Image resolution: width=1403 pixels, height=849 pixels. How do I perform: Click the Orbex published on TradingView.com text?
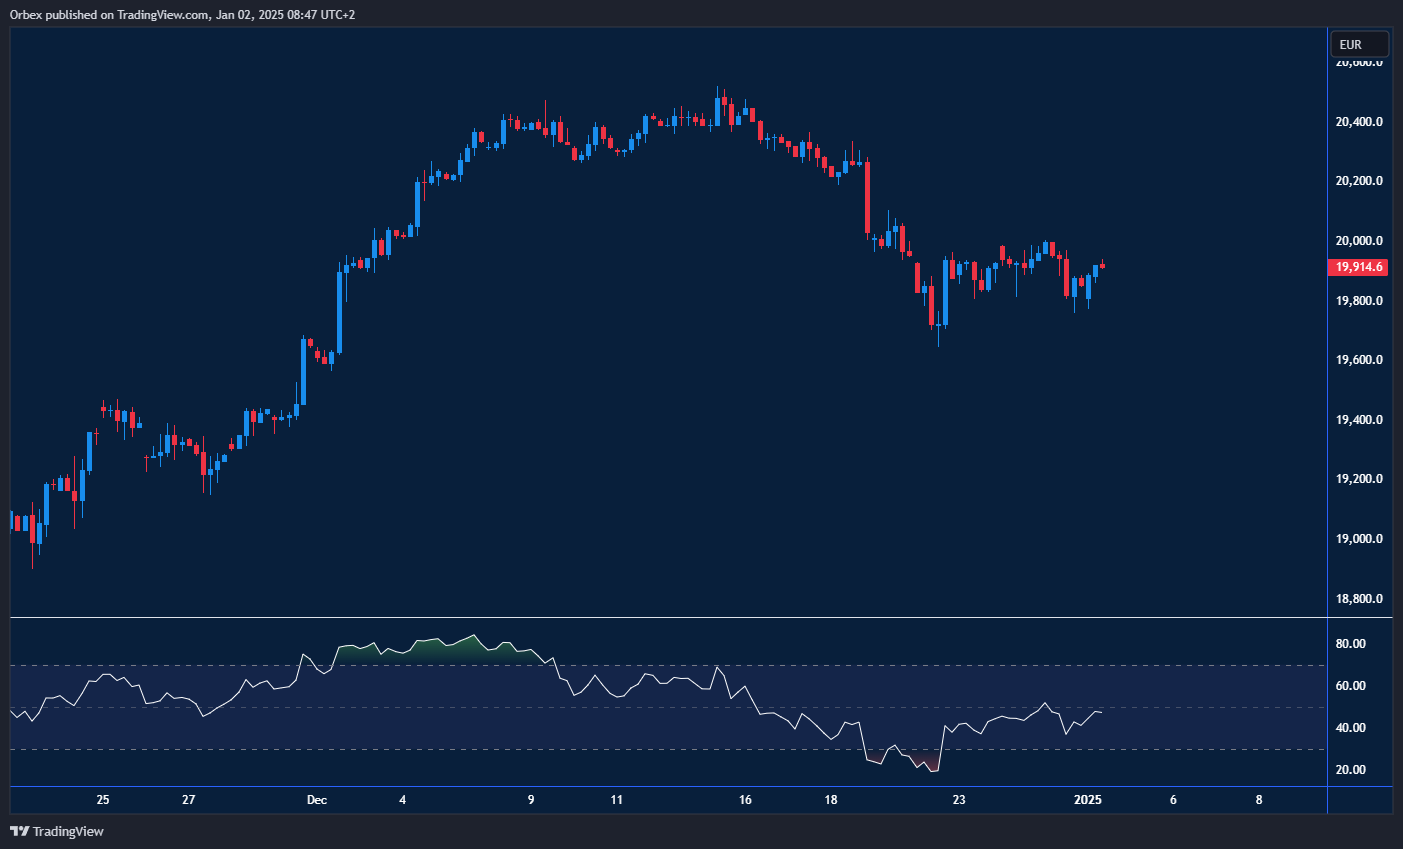pos(182,14)
